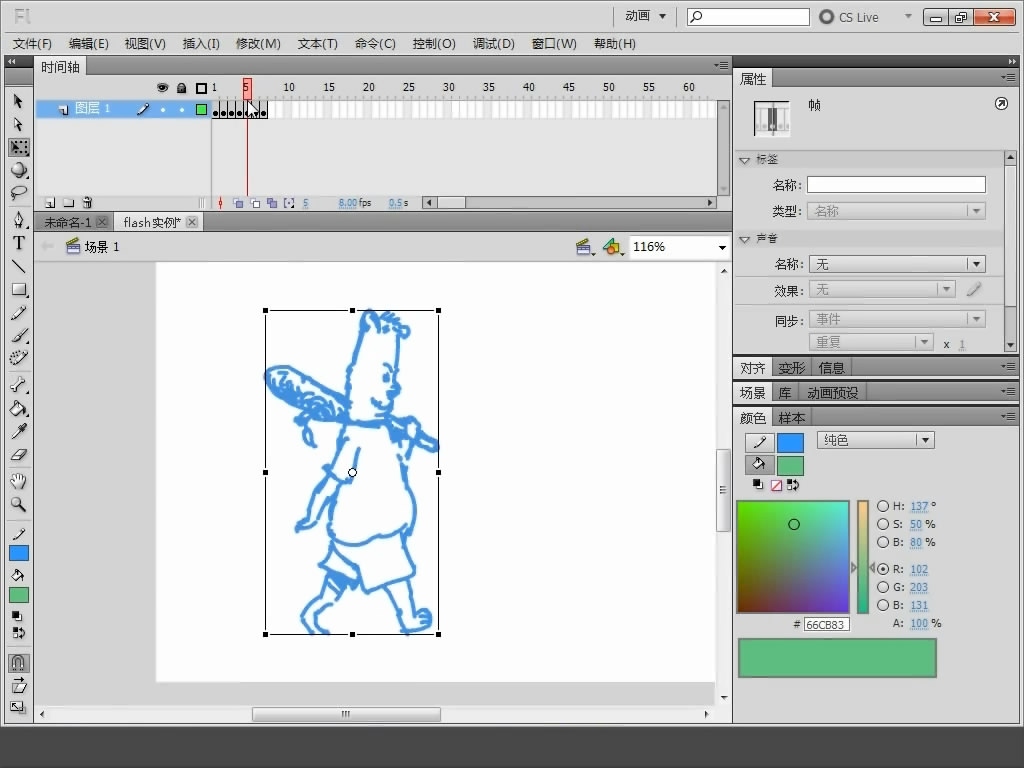Switch to 未命名-1 document tab
The width and height of the screenshot is (1024, 768).
pyautogui.click(x=68, y=223)
